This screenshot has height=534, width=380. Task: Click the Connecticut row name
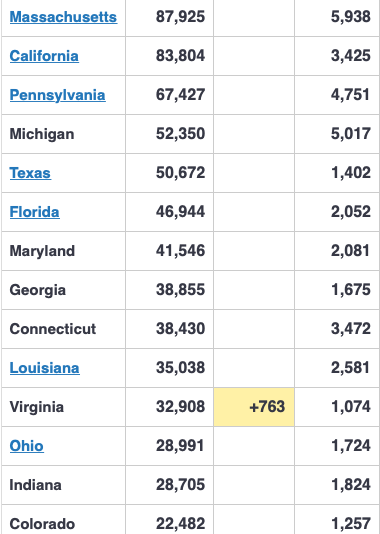tap(53, 329)
